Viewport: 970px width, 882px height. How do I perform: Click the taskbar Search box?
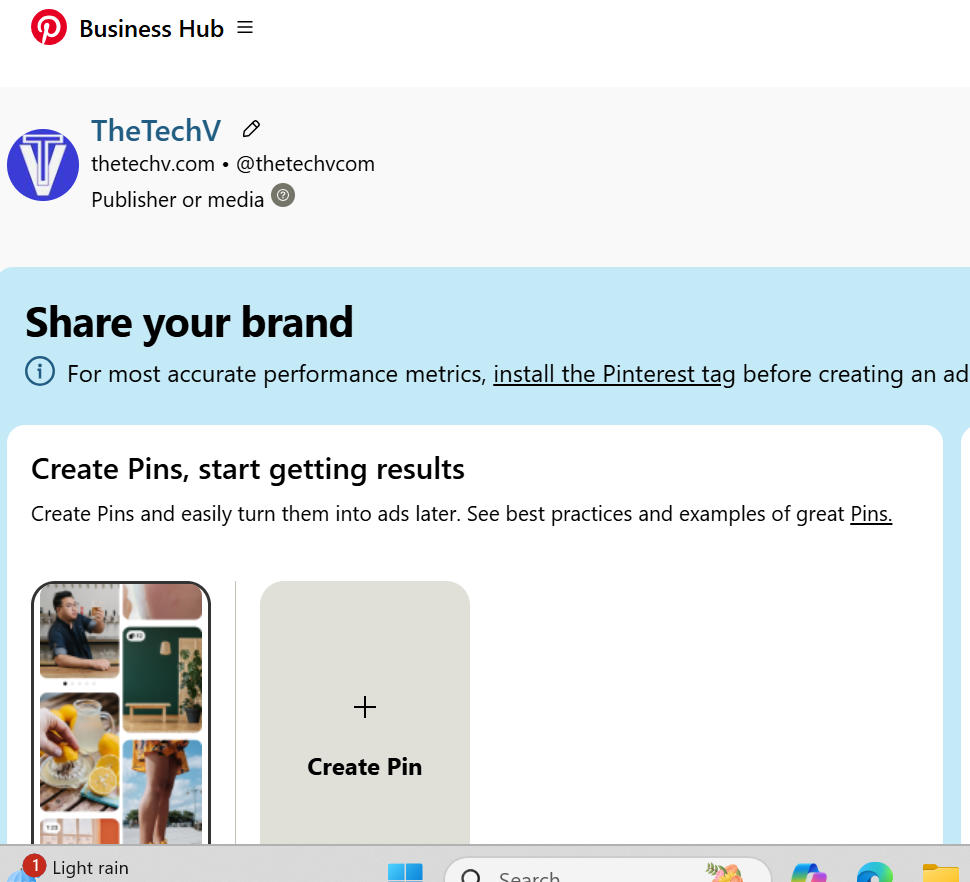point(607,872)
